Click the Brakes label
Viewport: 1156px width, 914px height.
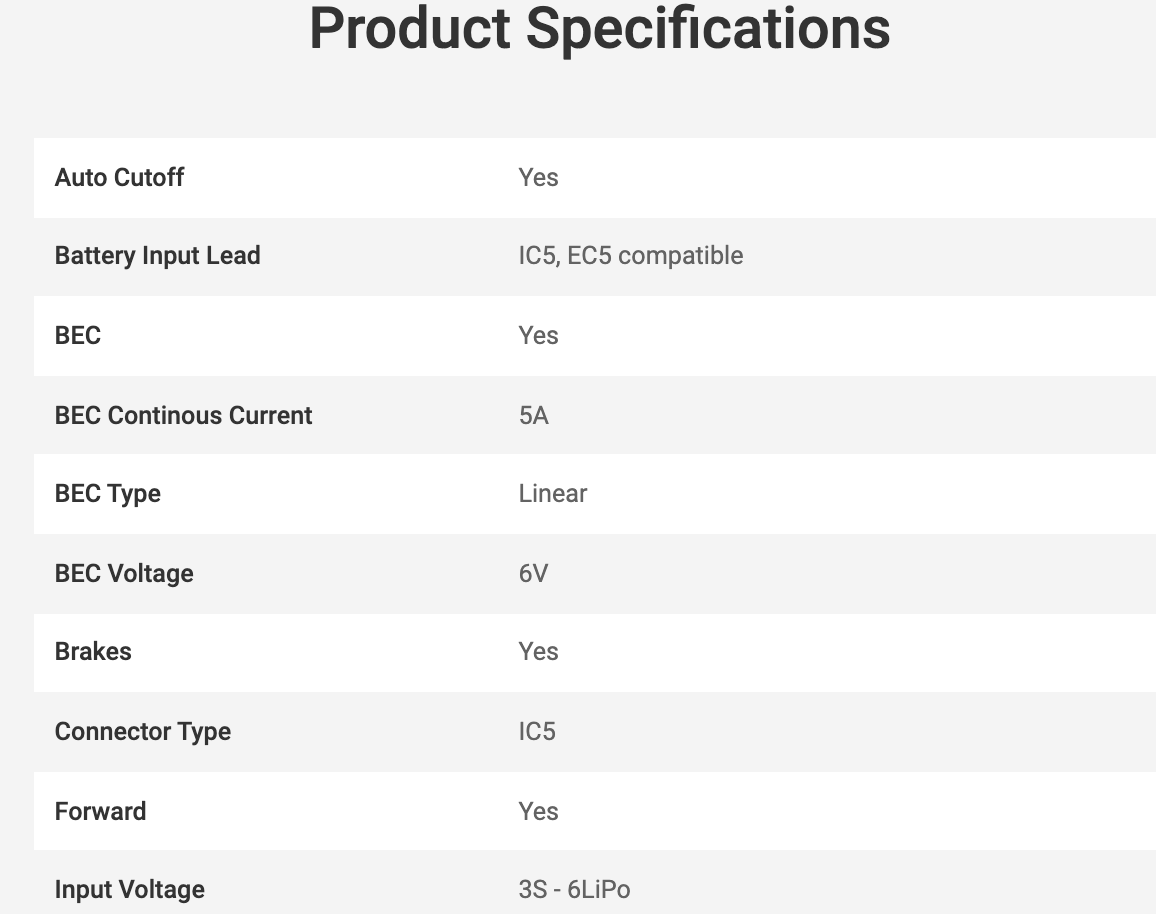point(93,652)
